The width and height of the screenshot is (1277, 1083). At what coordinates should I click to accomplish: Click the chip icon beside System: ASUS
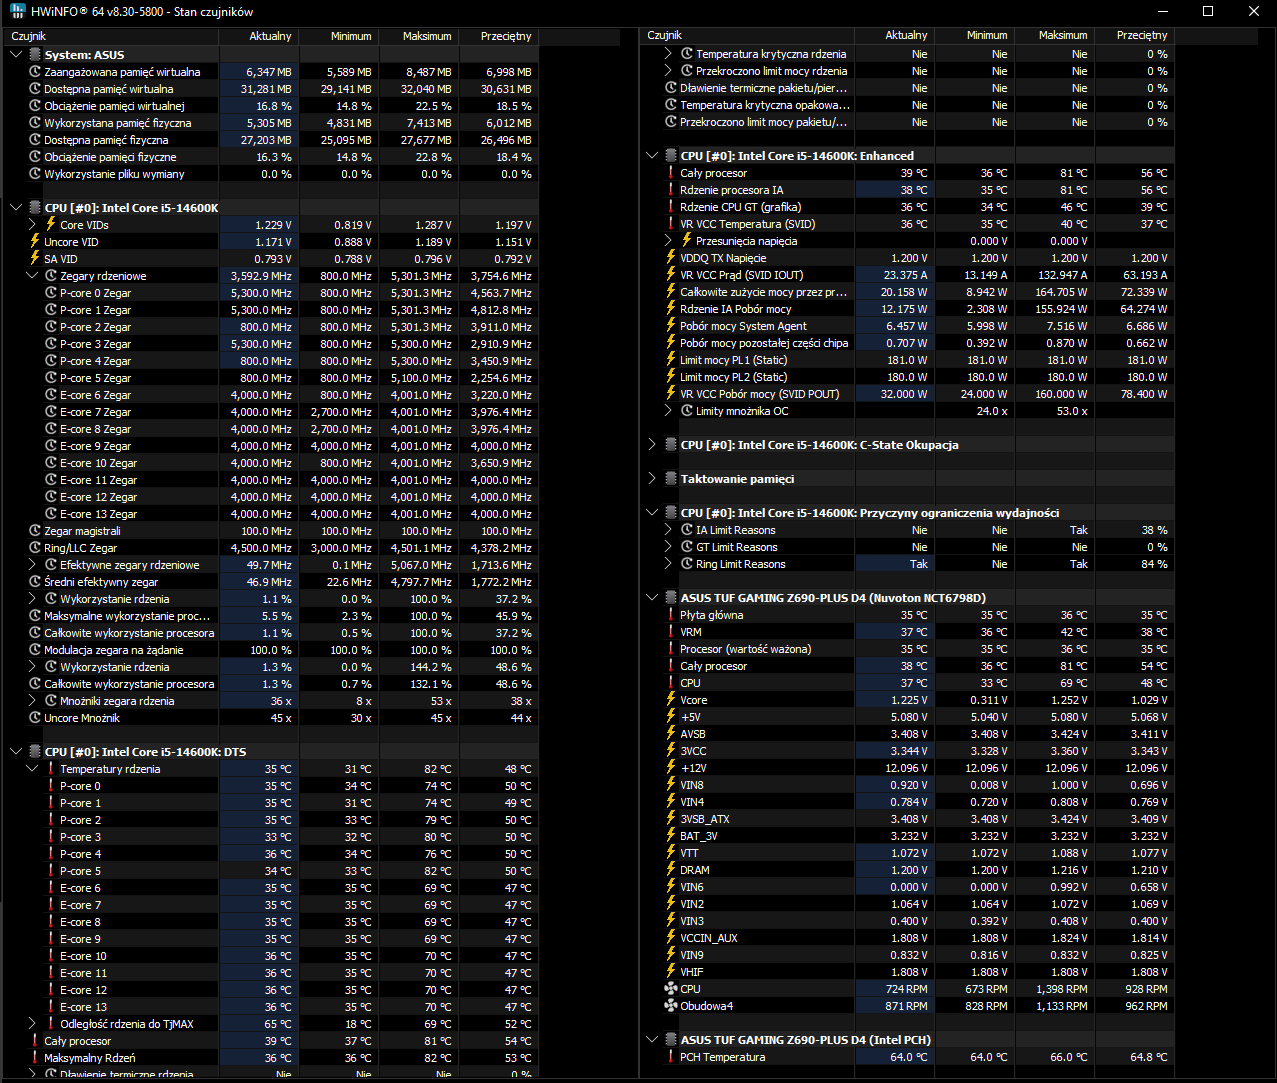[35, 55]
